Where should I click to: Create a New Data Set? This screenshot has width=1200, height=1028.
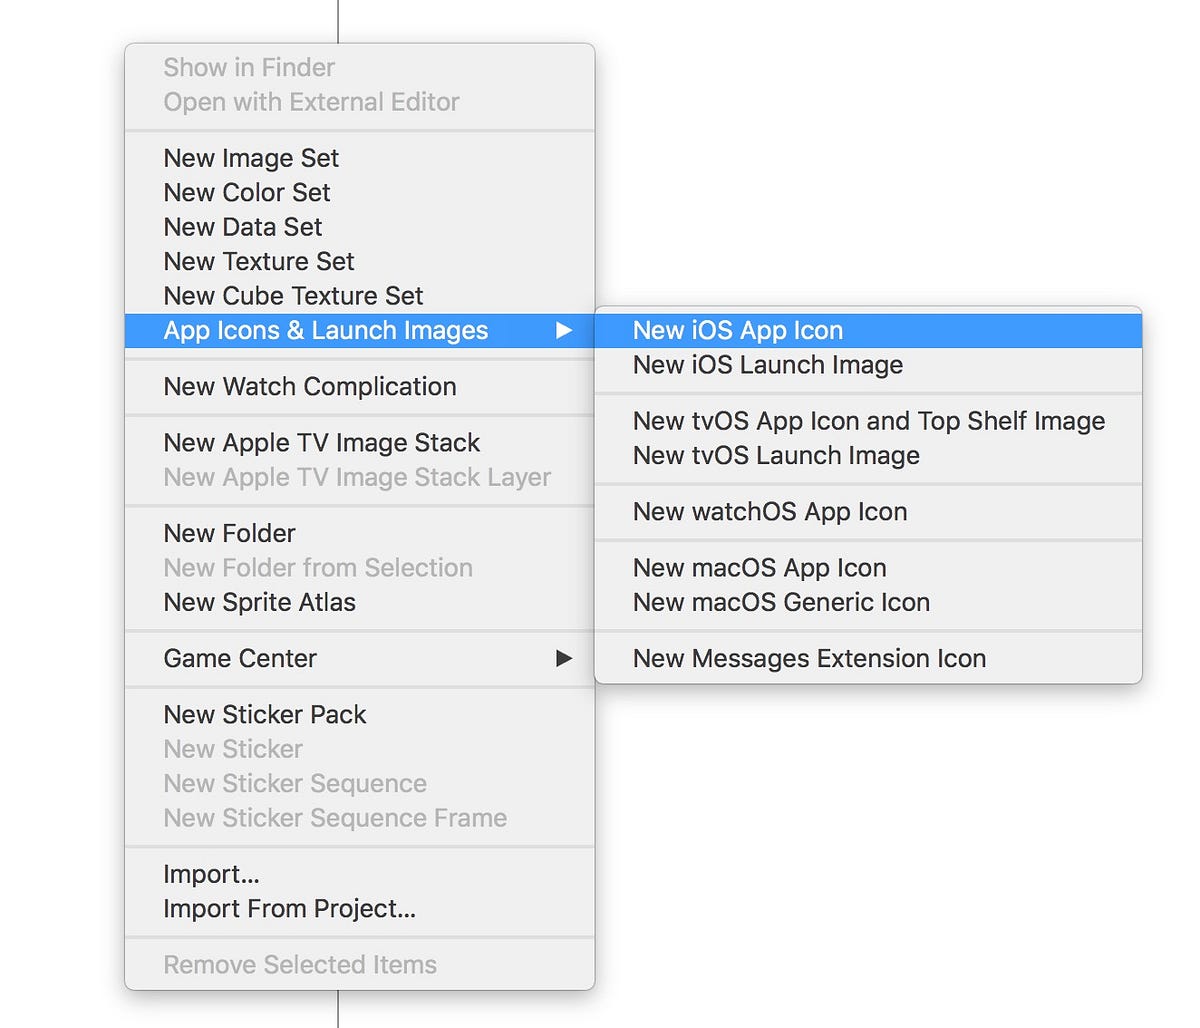[x=242, y=227]
